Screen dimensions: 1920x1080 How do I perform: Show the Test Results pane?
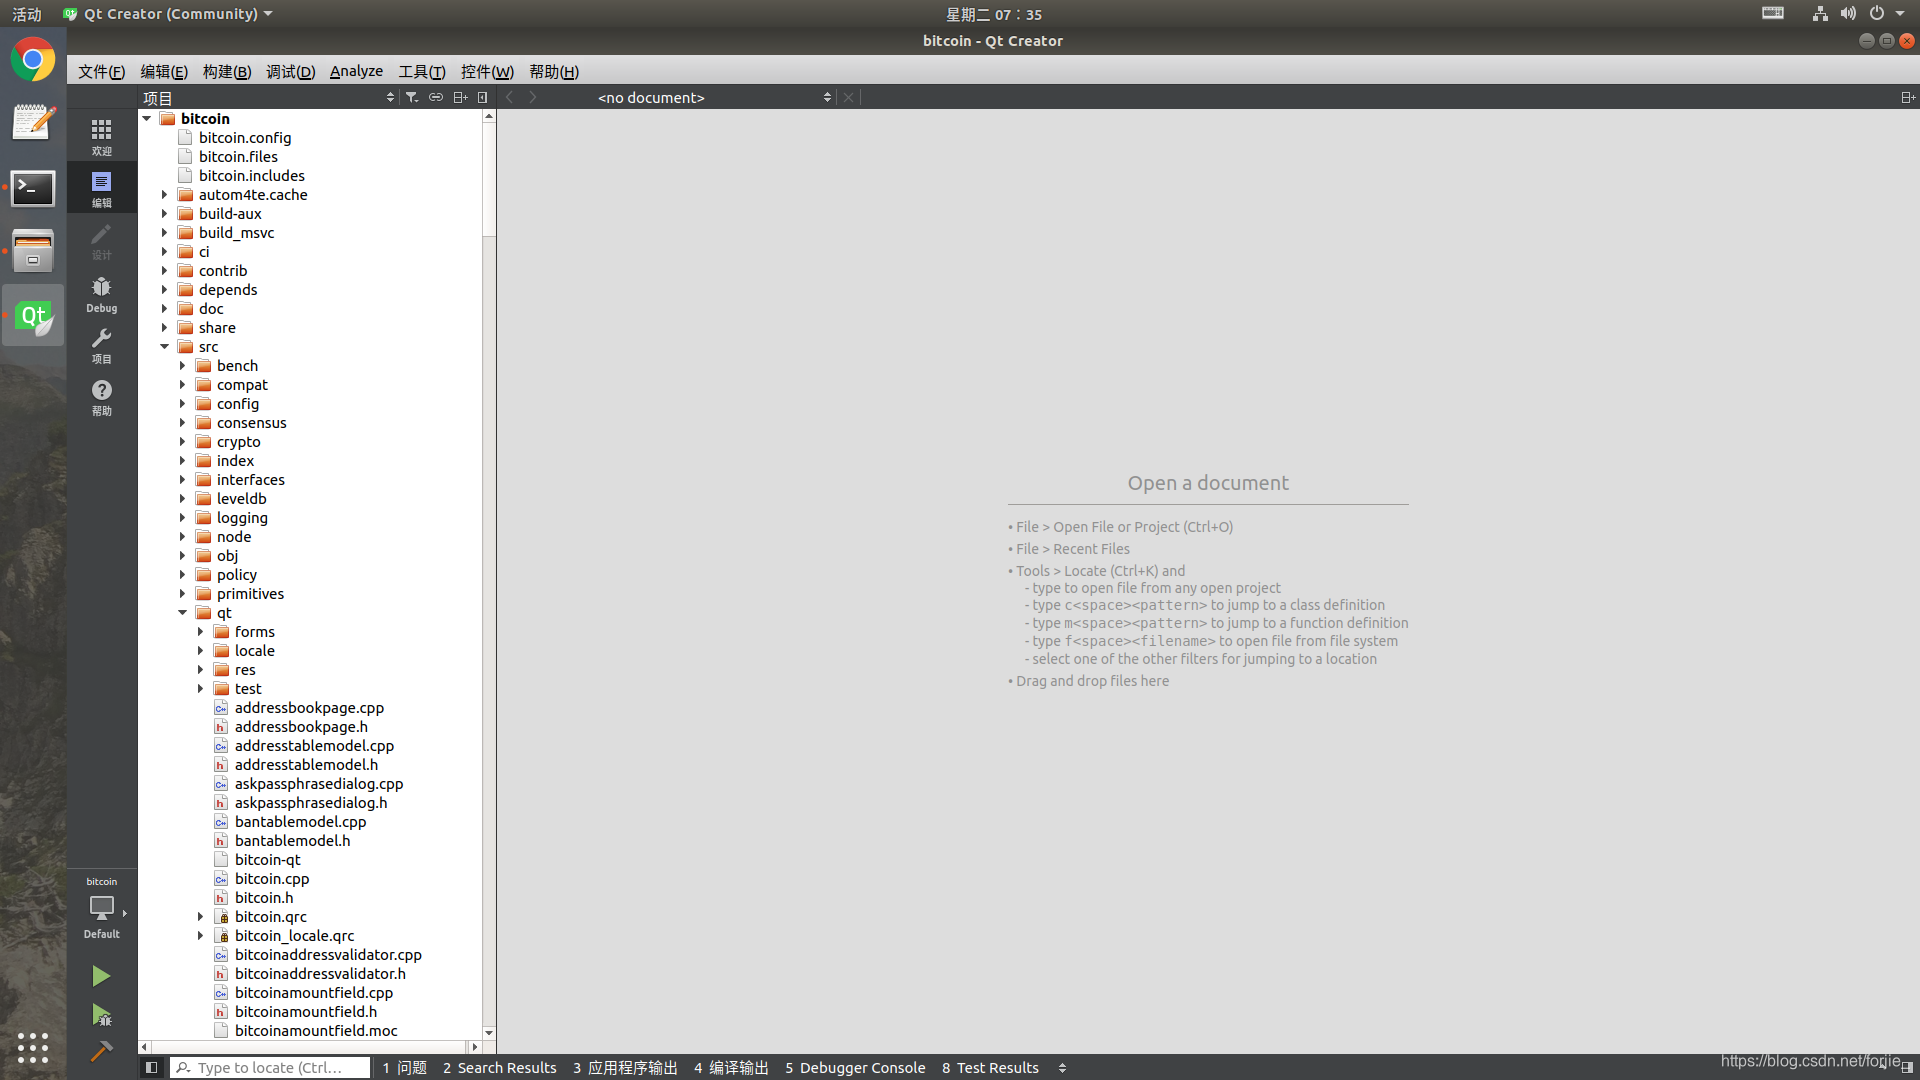coord(990,1067)
